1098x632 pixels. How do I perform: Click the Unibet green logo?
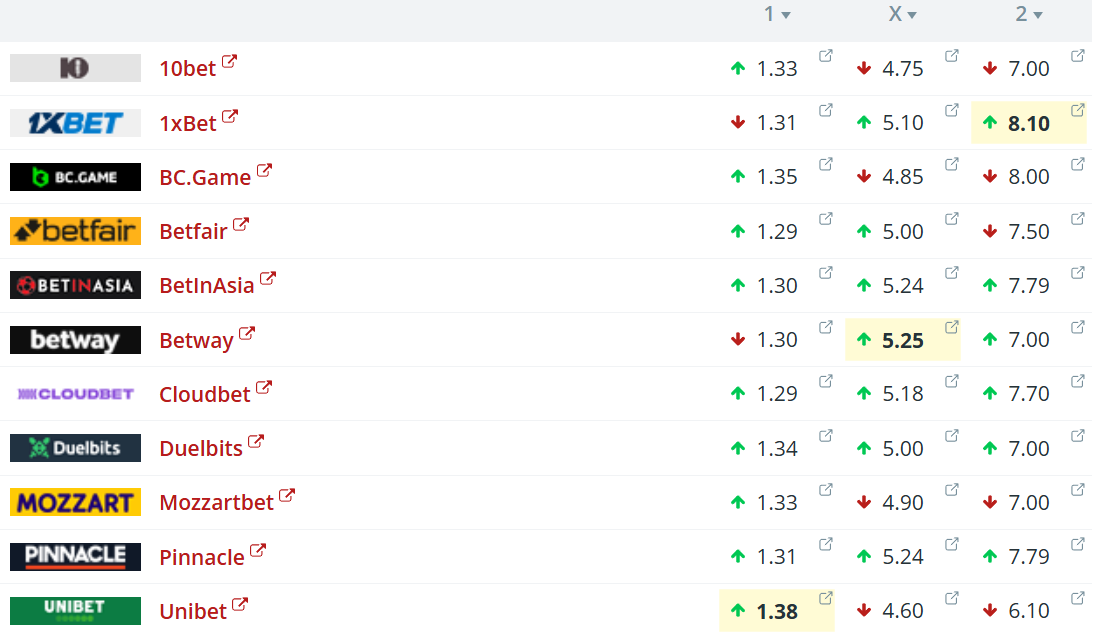click(75, 610)
